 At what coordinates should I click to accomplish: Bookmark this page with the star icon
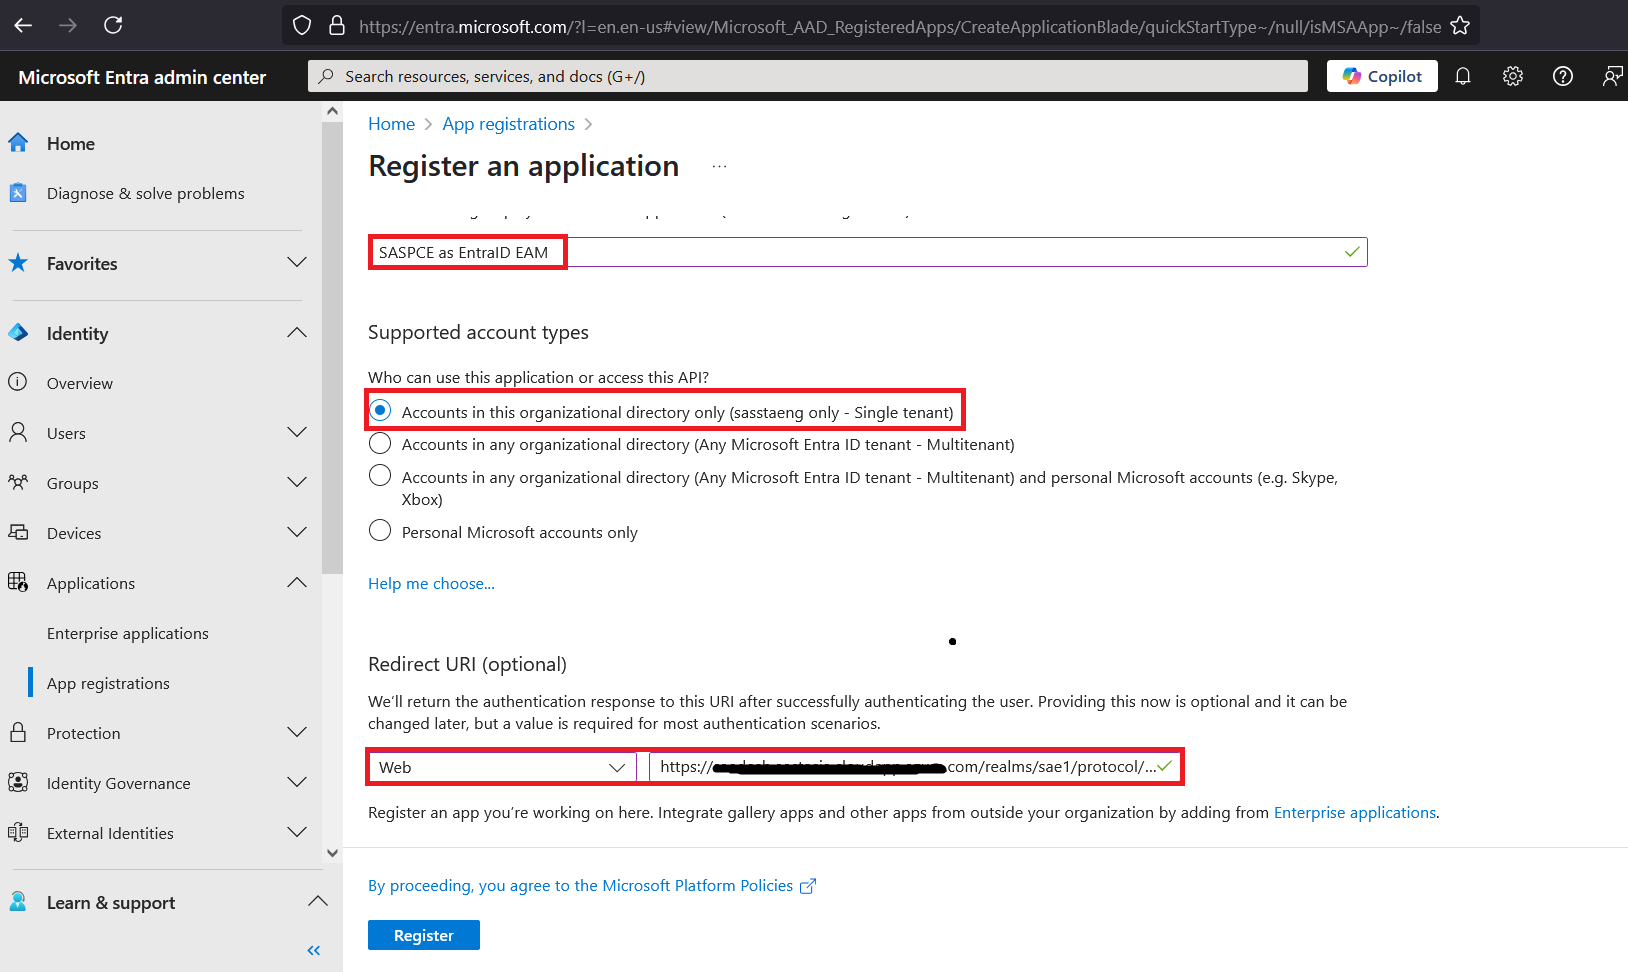[1460, 26]
